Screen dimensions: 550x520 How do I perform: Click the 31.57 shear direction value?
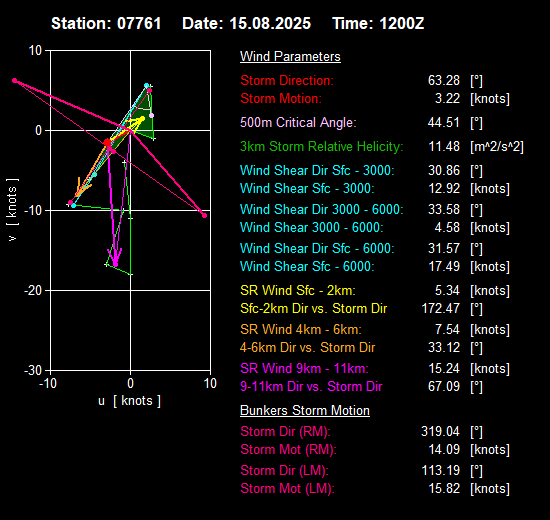coord(444,248)
